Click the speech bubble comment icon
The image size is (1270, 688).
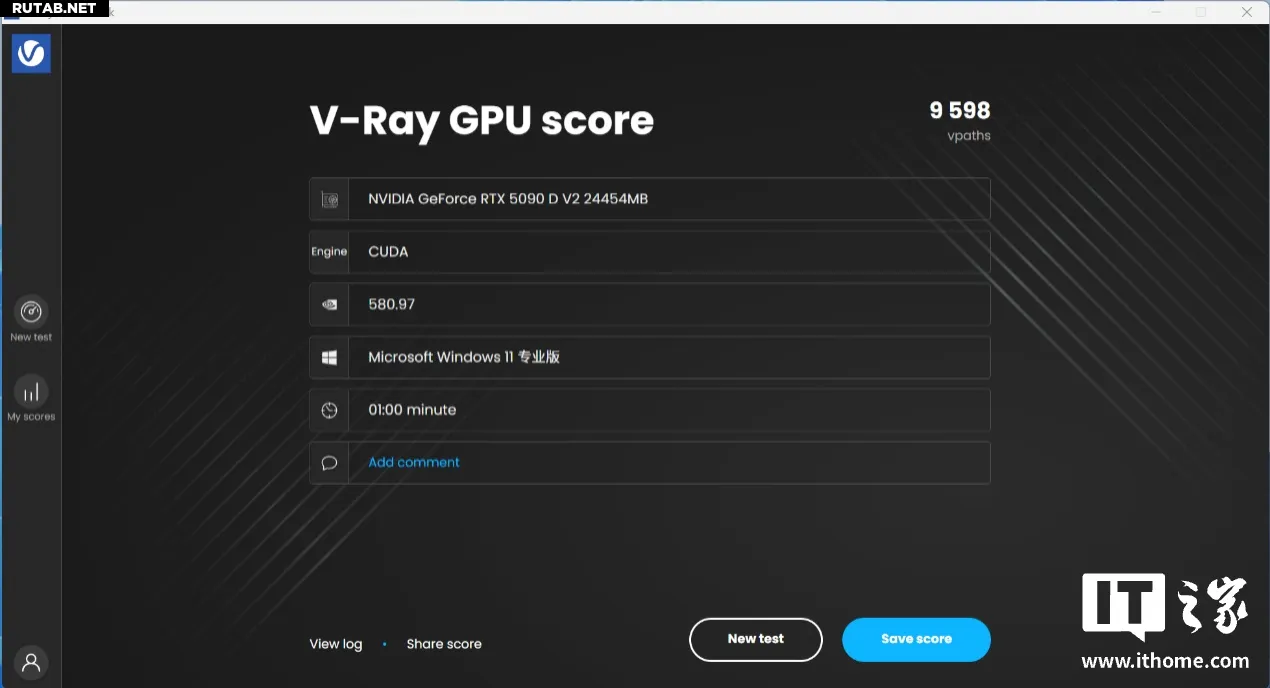coord(329,463)
